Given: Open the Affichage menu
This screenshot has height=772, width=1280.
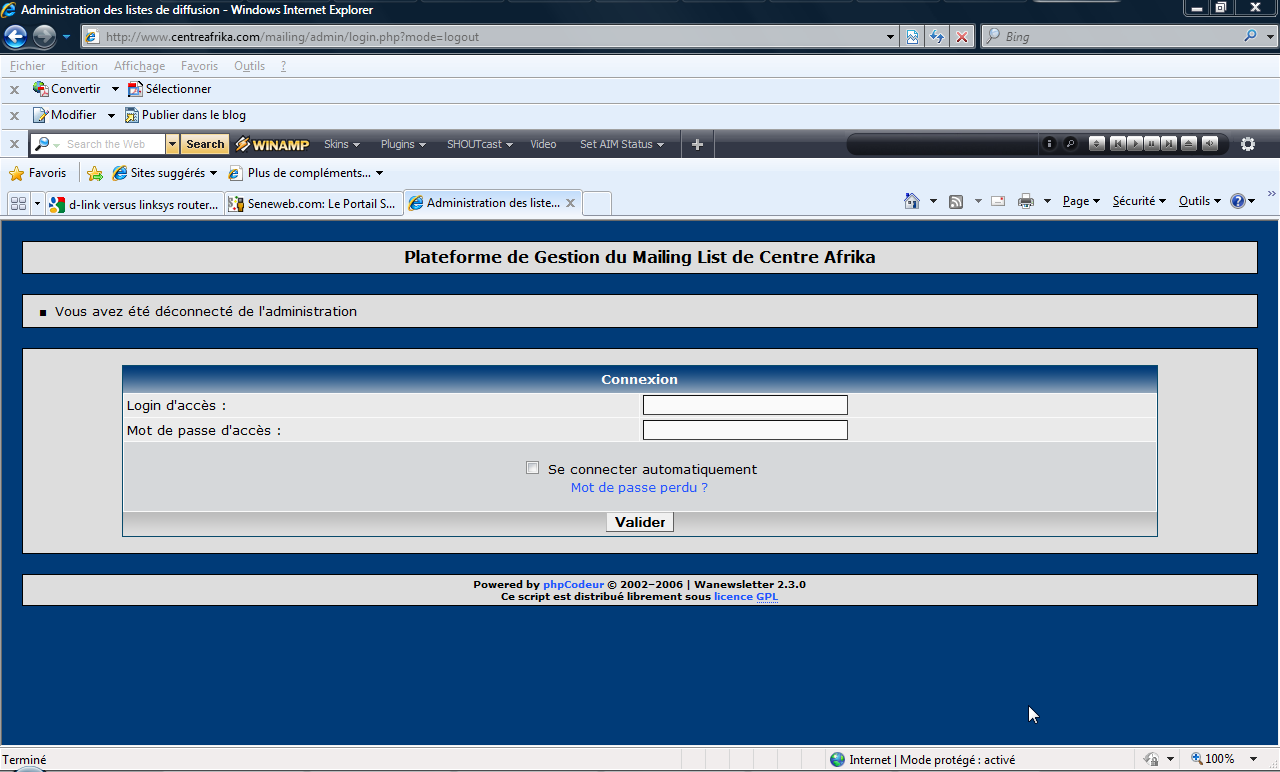Looking at the screenshot, I should pyautogui.click(x=139, y=66).
